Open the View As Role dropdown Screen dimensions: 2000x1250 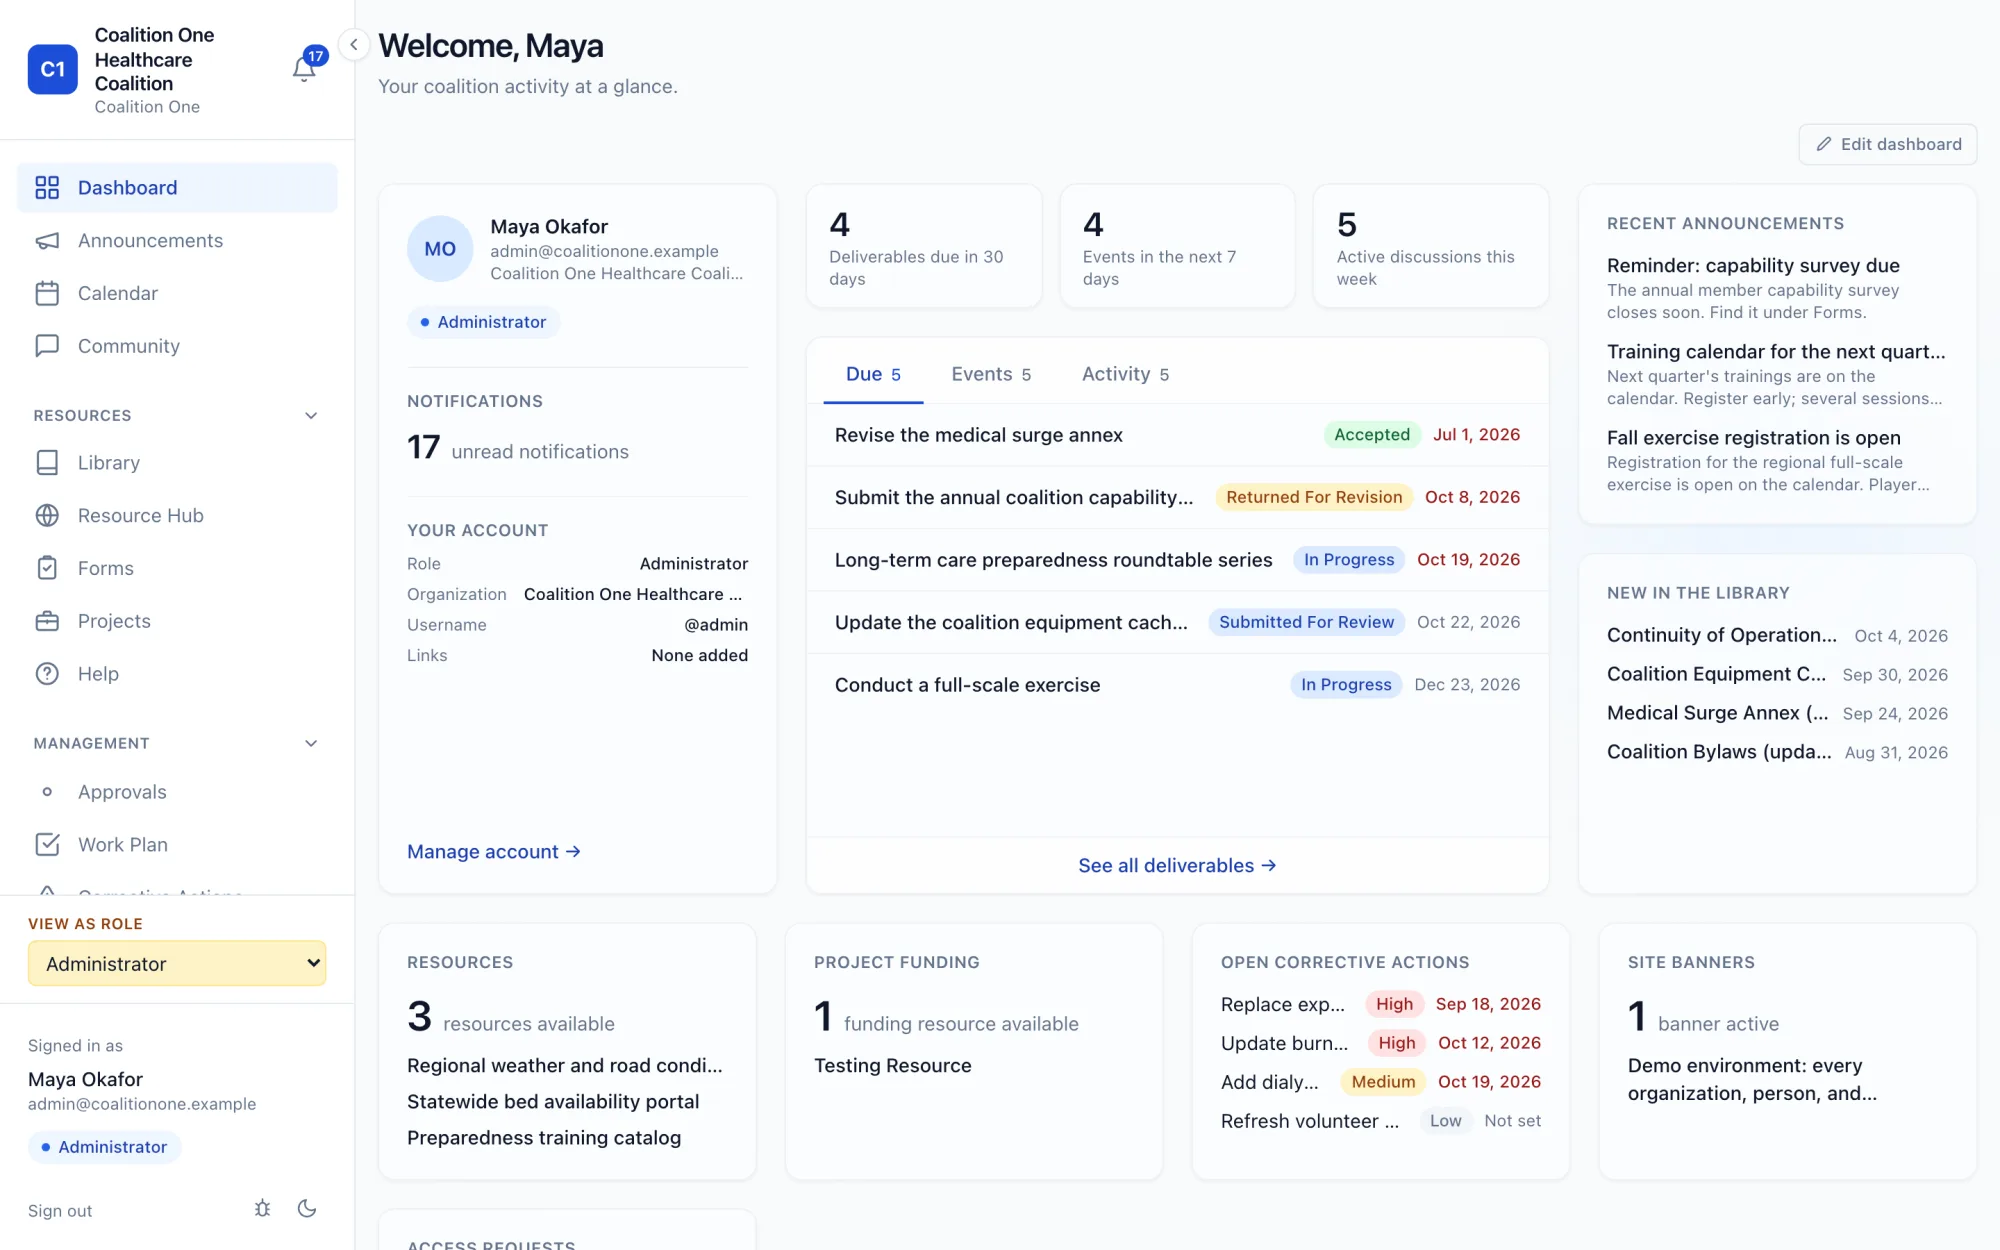[x=177, y=964]
